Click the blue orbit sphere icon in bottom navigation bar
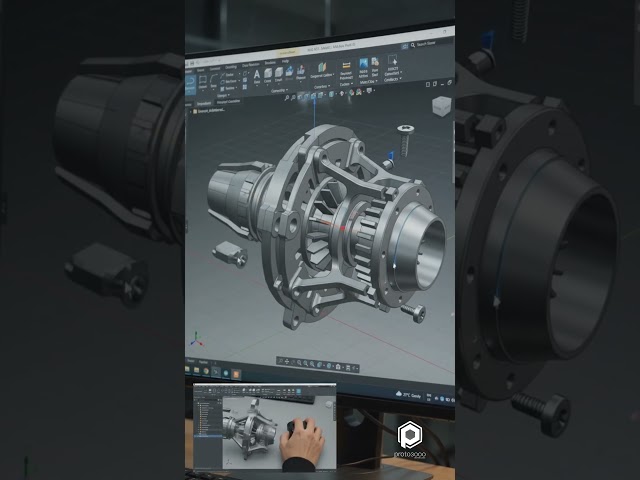This screenshot has width=640, height=480. click(329, 365)
